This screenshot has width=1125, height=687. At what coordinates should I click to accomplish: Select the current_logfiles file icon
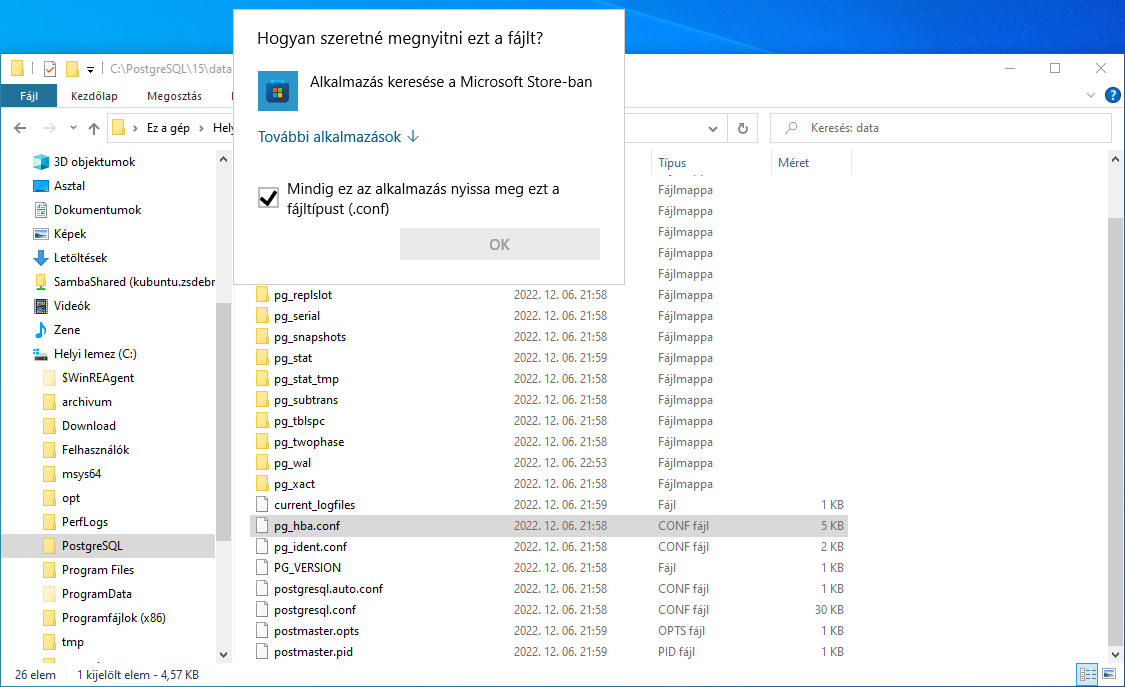click(263, 505)
